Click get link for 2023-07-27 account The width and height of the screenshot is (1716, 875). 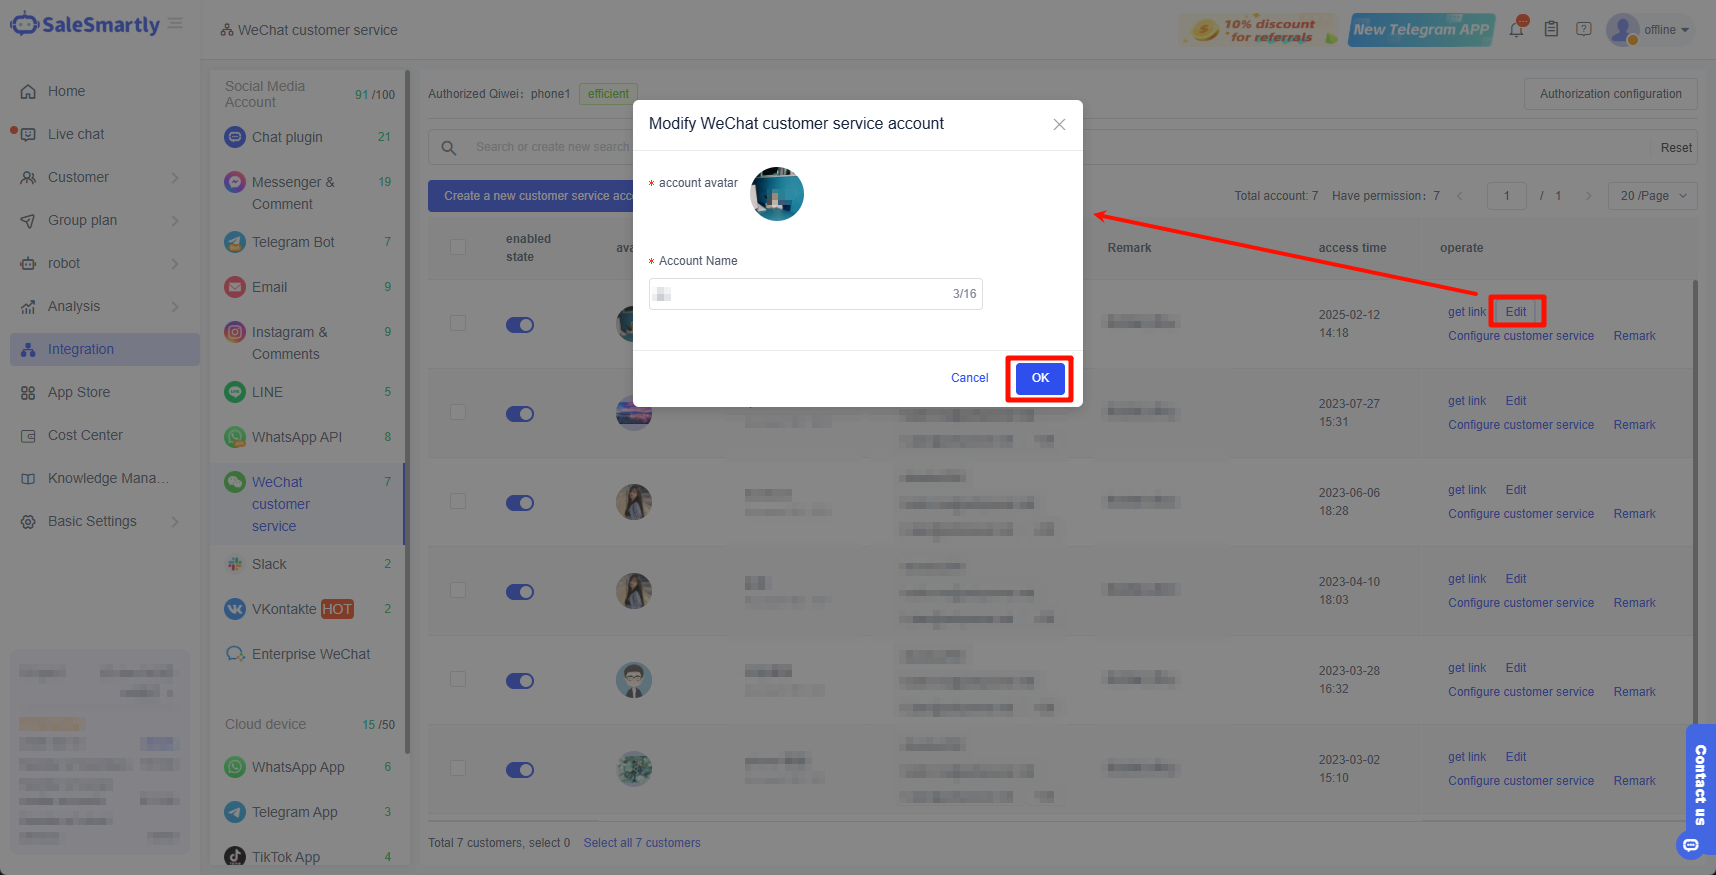1467,401
